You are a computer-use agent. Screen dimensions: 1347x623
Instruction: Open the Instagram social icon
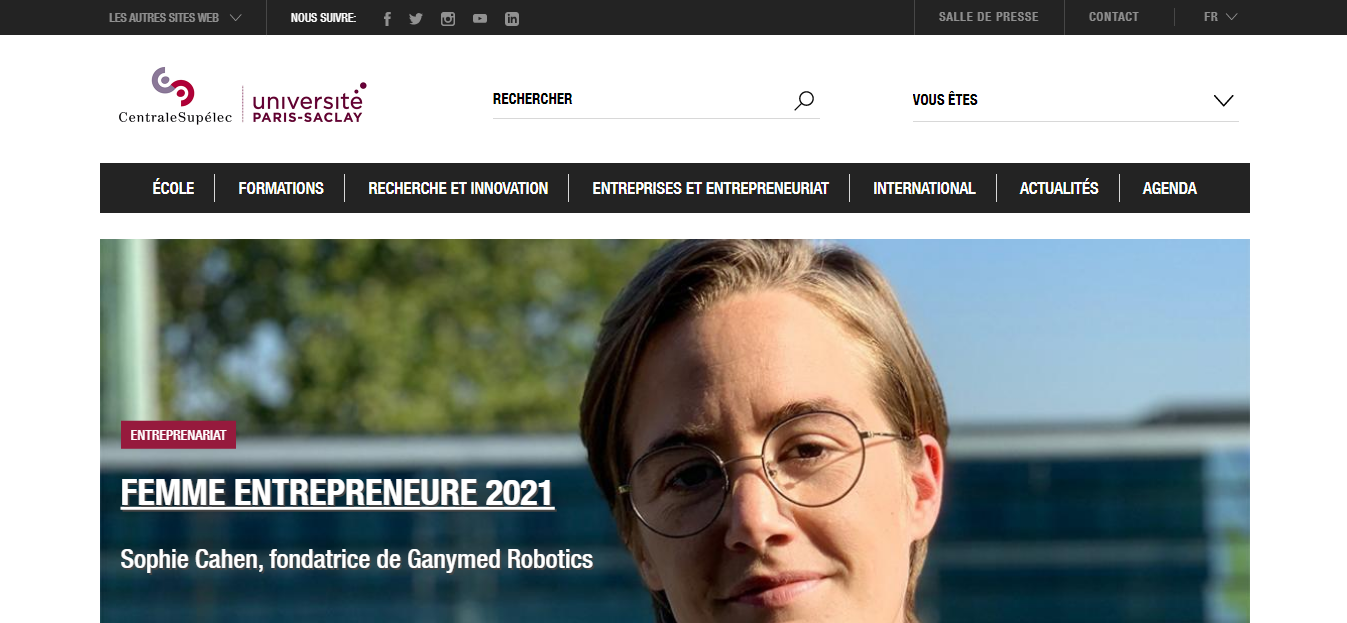click(448, 18)
